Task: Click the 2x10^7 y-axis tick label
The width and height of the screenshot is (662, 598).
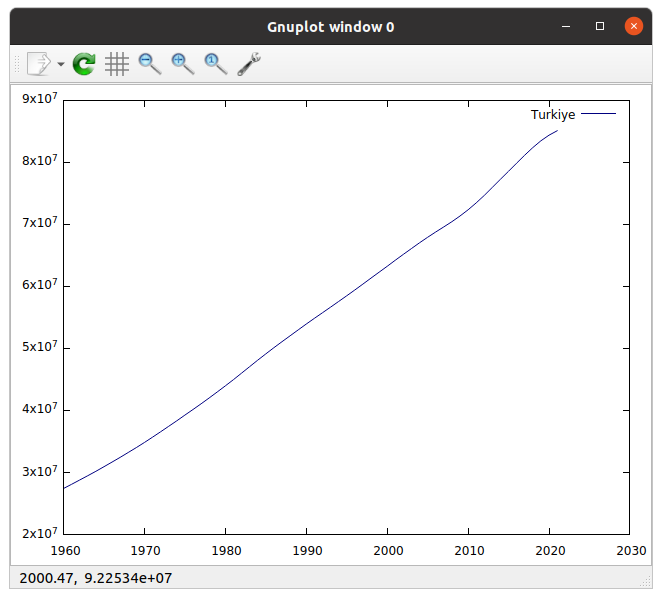Action: coord(39,533)
